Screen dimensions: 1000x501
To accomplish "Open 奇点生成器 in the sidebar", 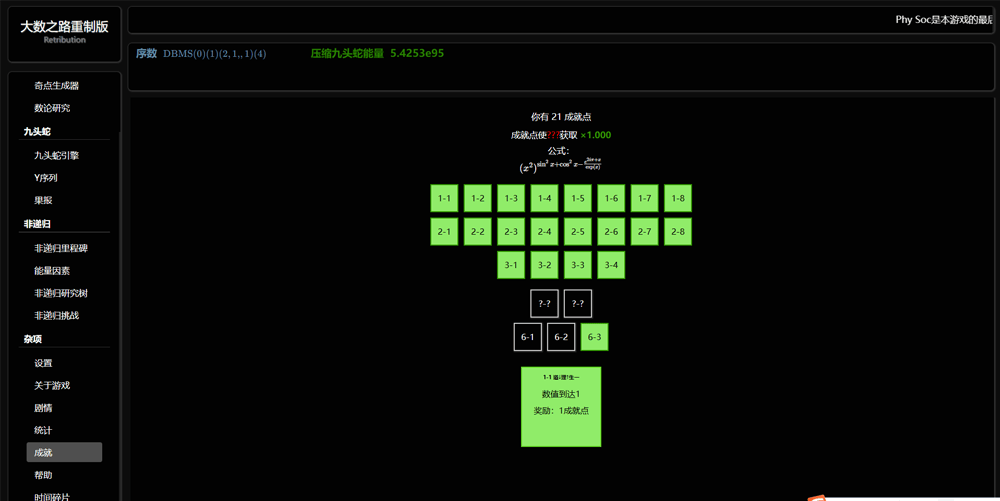I will click(x=56, y=86).
